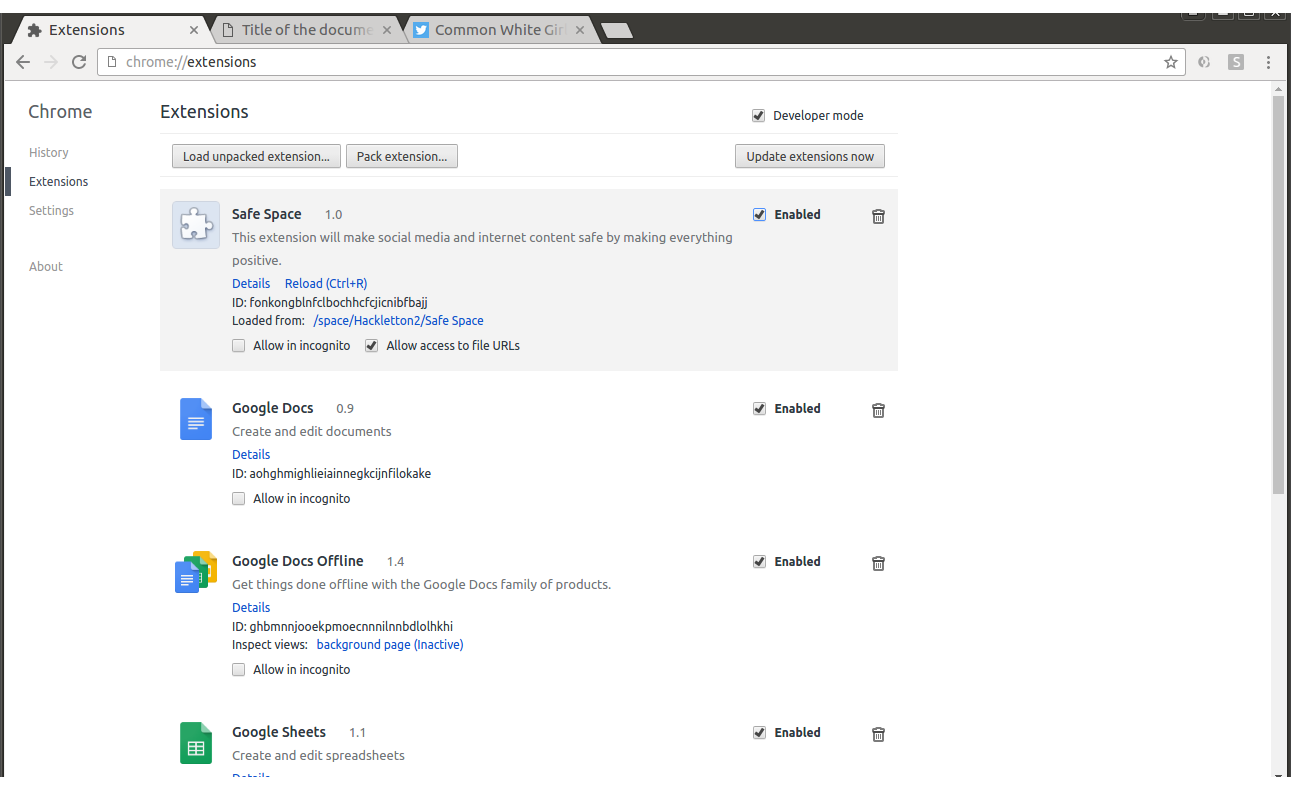Click Pack extension button
The height and width of the screenshot is (790, 1291).
[402, 156]
